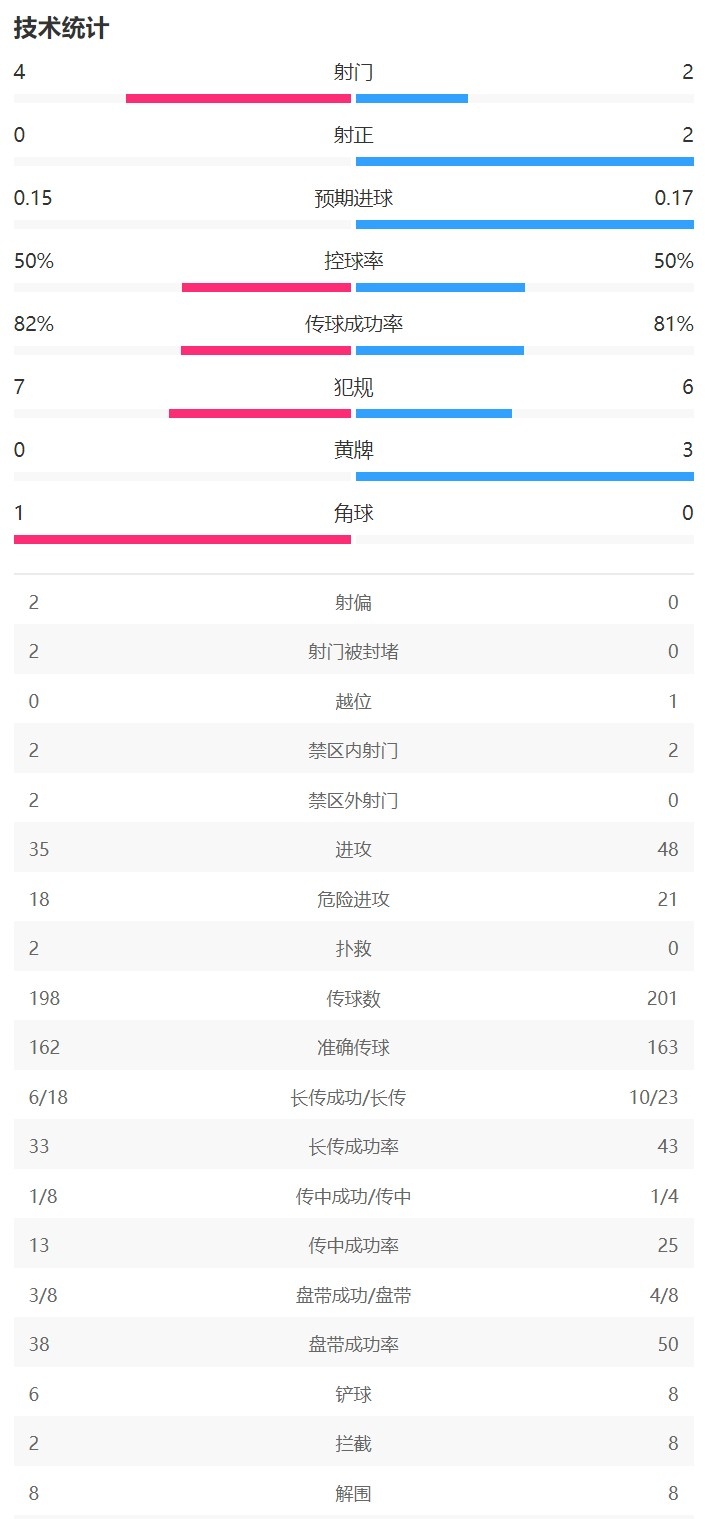Image resolution: width=705 pixels, height=1519 pixels.
Task: Select the 传球数 row
Action: [x=353, y=998]
